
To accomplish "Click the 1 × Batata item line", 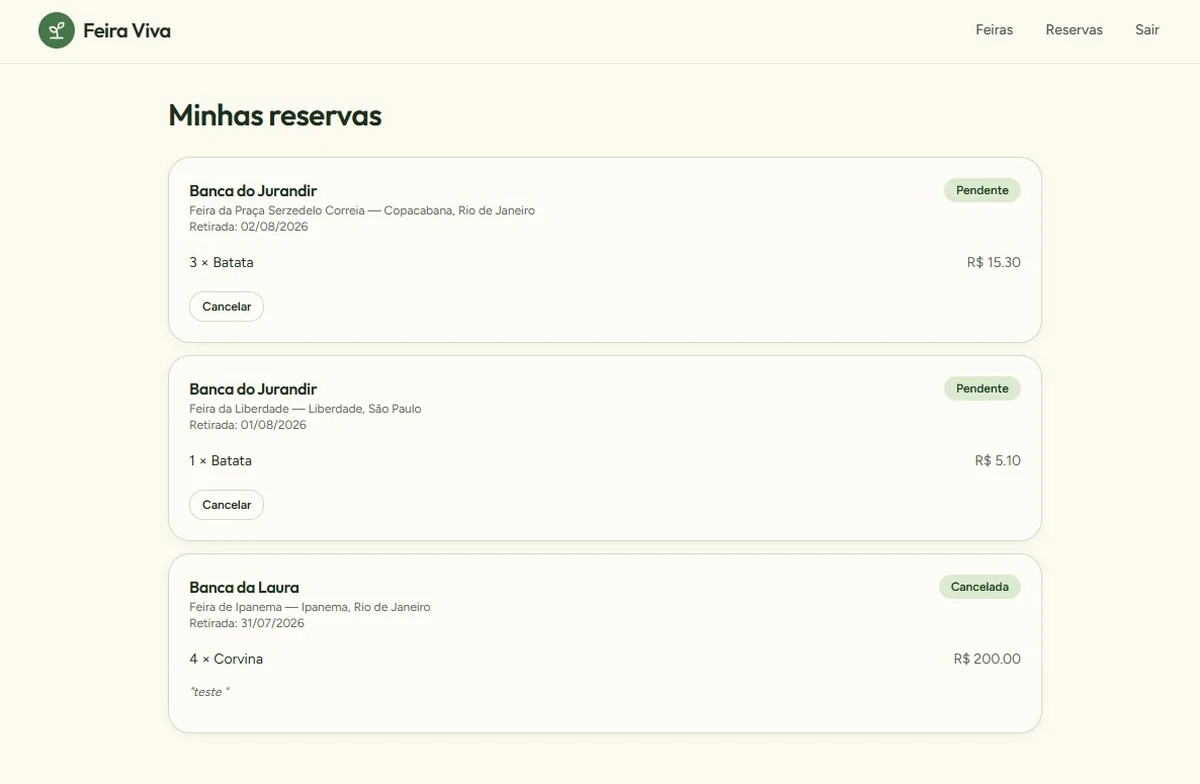I will coord(221,461).
